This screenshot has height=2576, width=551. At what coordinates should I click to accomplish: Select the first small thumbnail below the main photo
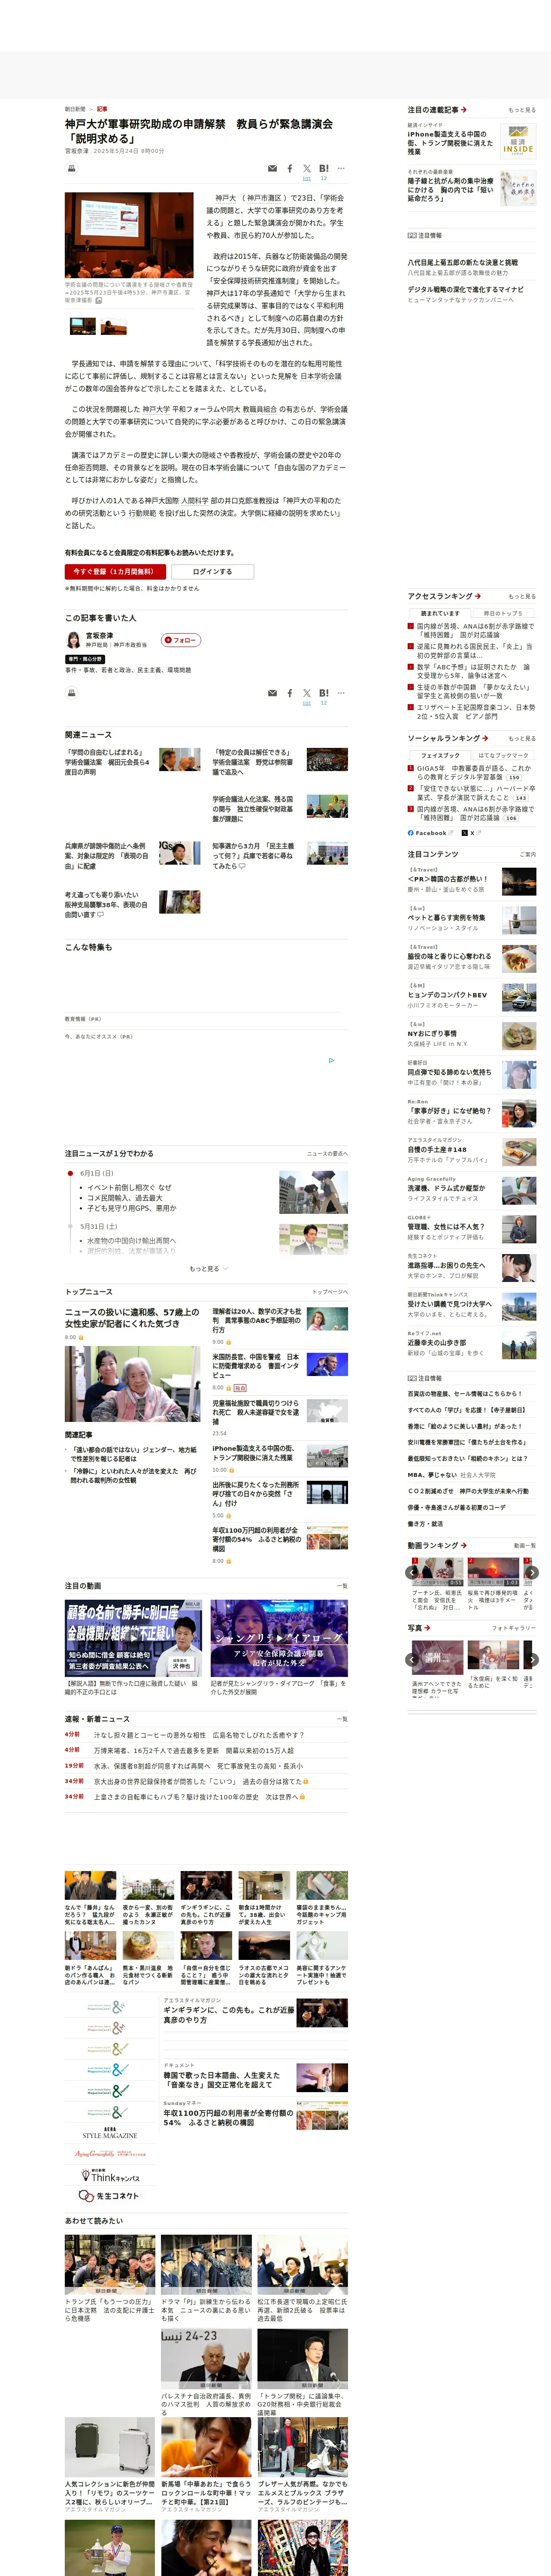[x=83, y=326]
